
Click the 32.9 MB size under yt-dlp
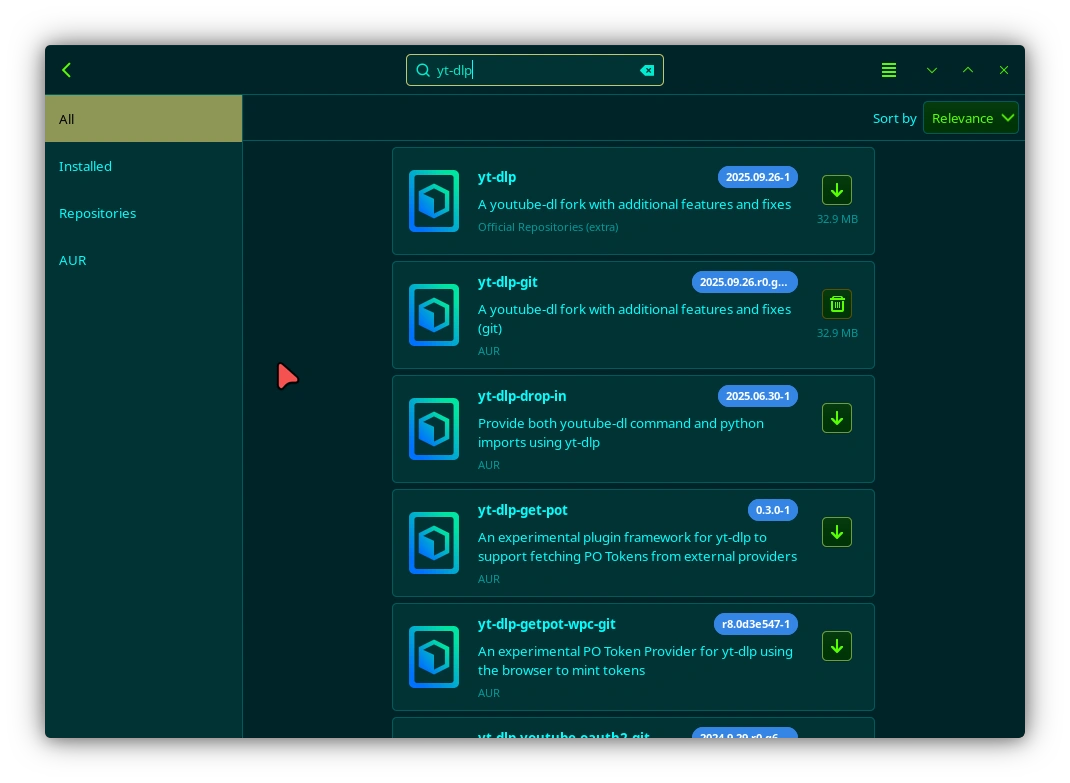837,219
